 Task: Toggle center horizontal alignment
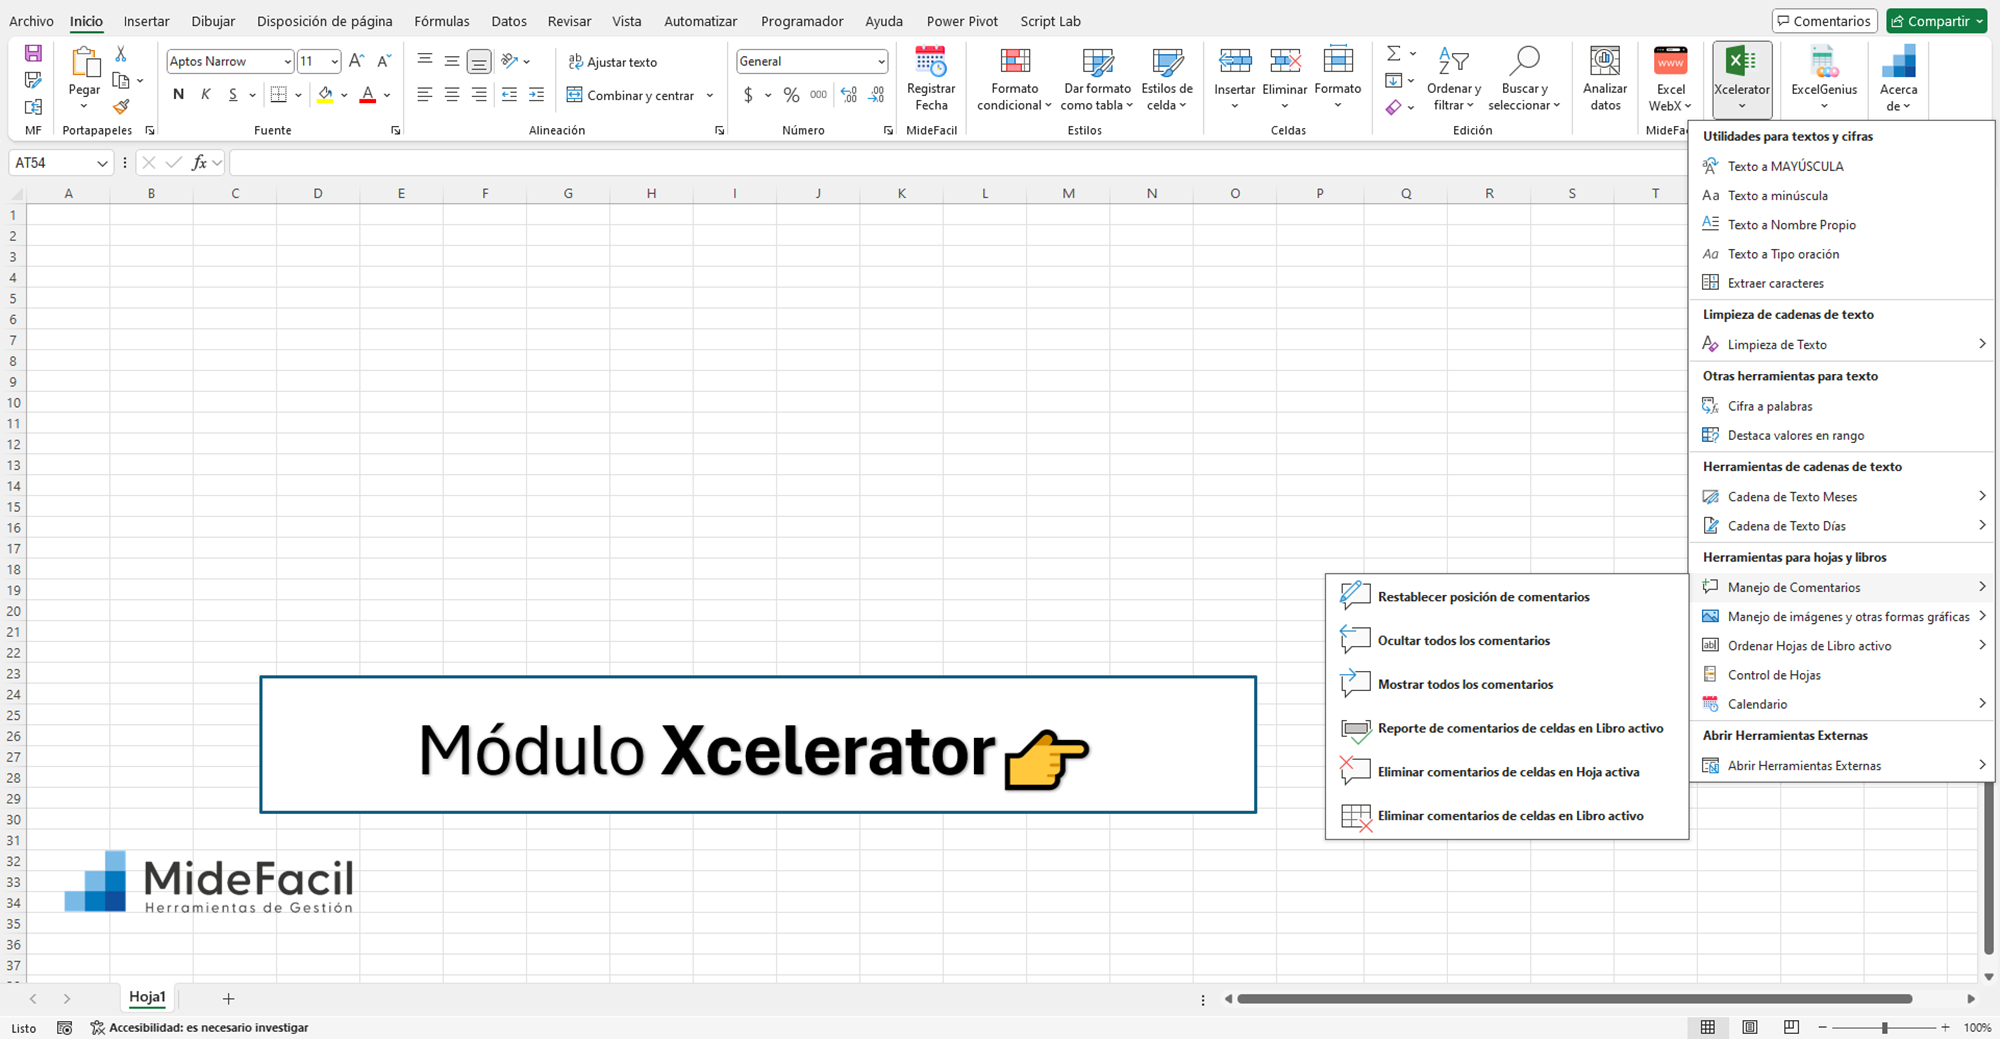(452, 95)
